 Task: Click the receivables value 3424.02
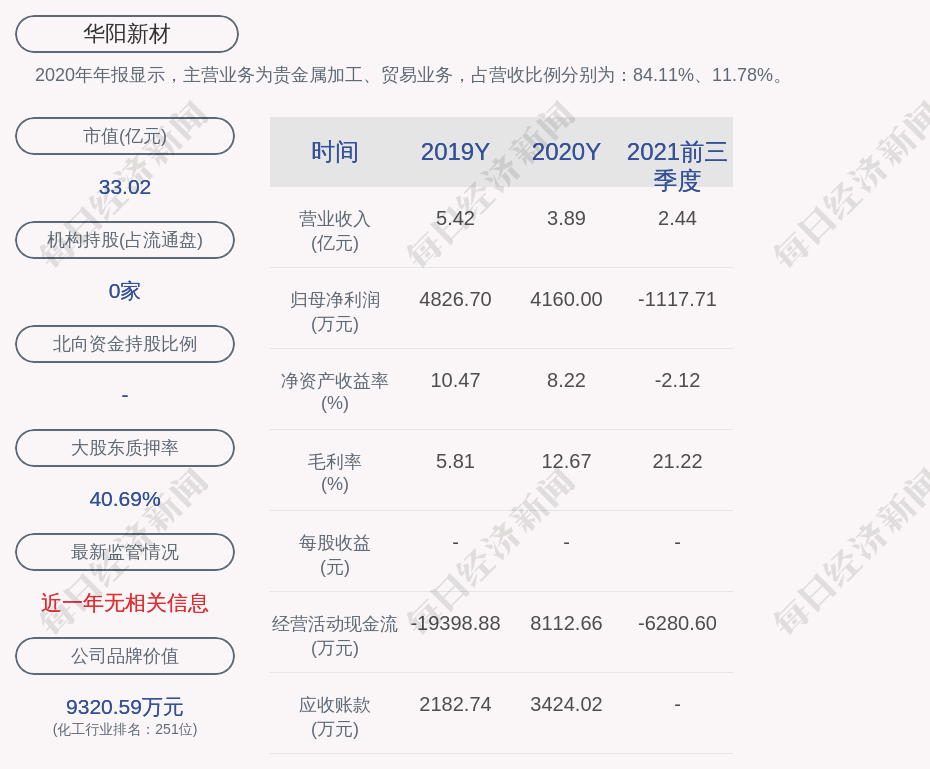566,704
